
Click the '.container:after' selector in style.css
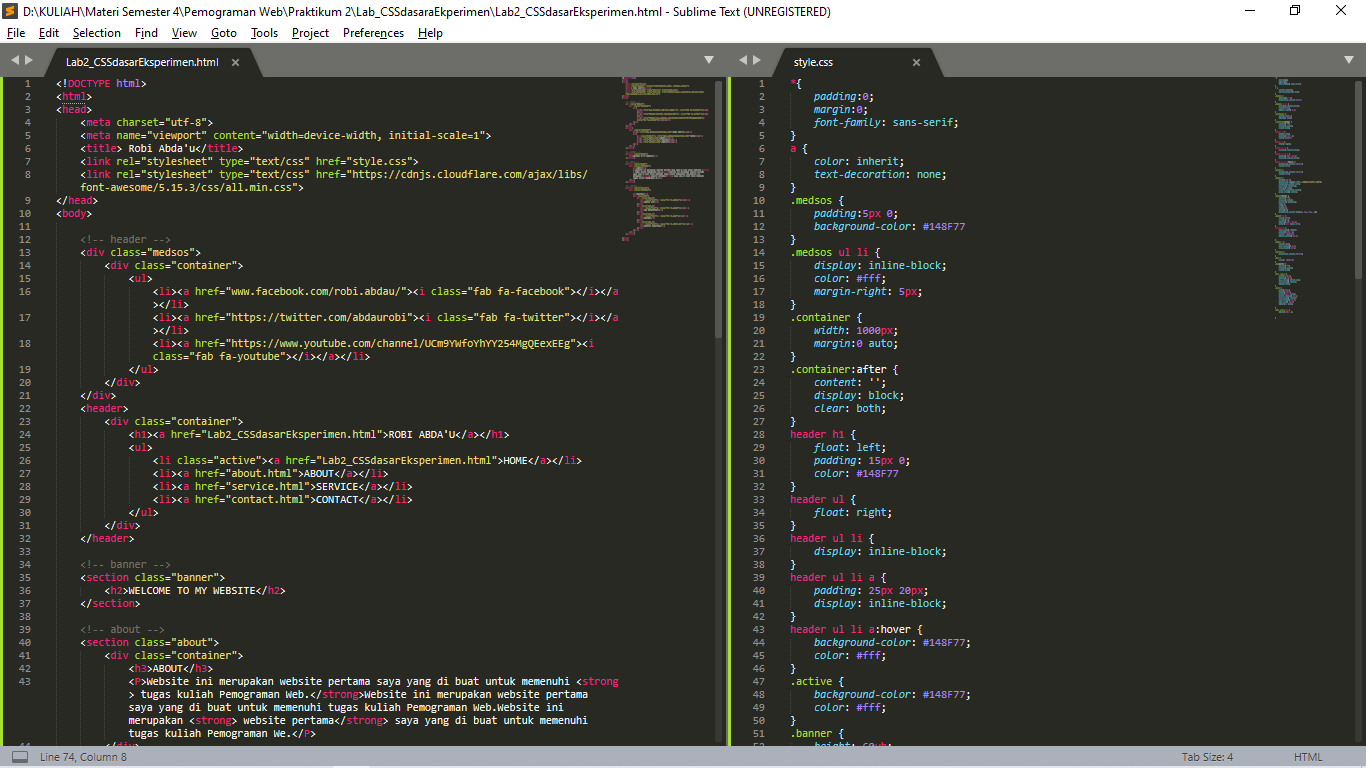coord(840,369)
